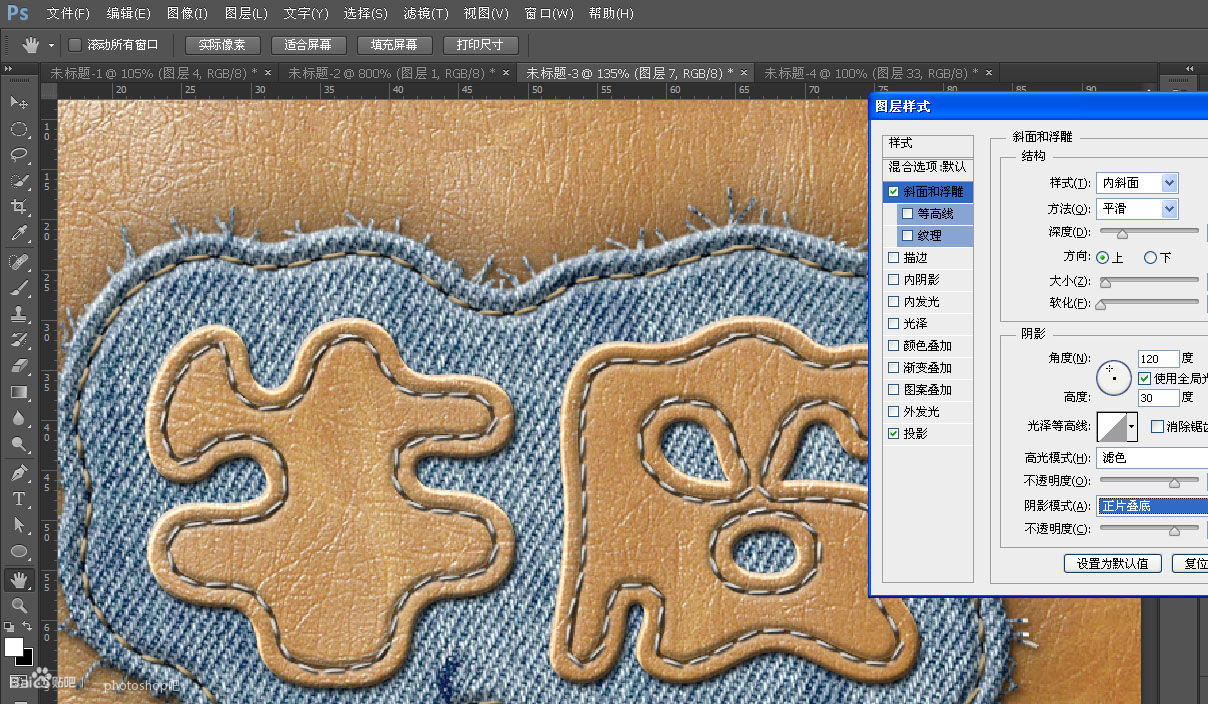Image resolution: width=1208 pixels, height=704 pixels.
Task: Select the Eyedropper tool
Action: pyautogui.click(x=18, y=234)
